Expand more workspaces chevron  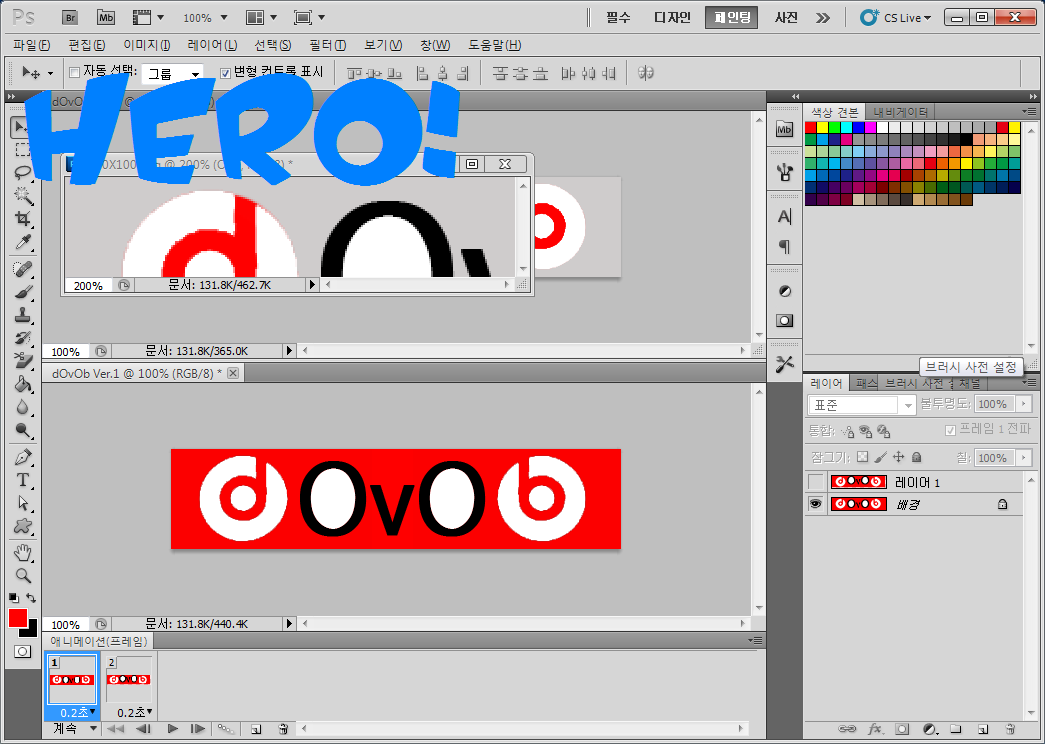pos(823,18)
